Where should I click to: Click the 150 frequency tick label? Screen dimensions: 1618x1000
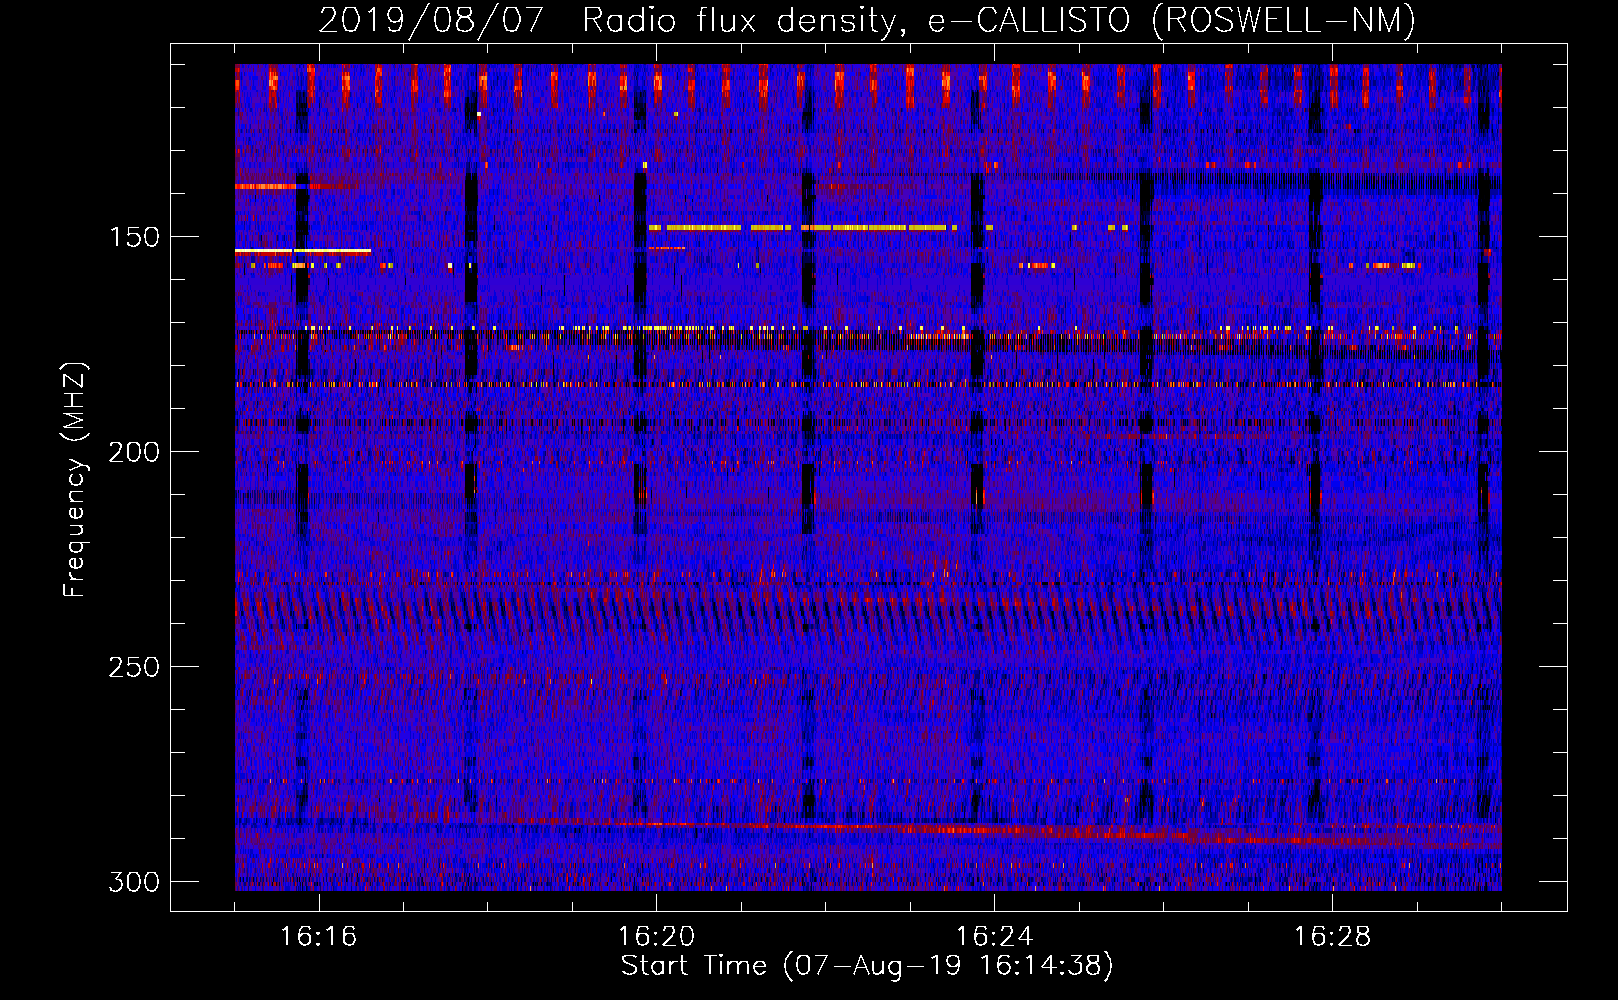[134, 237]
